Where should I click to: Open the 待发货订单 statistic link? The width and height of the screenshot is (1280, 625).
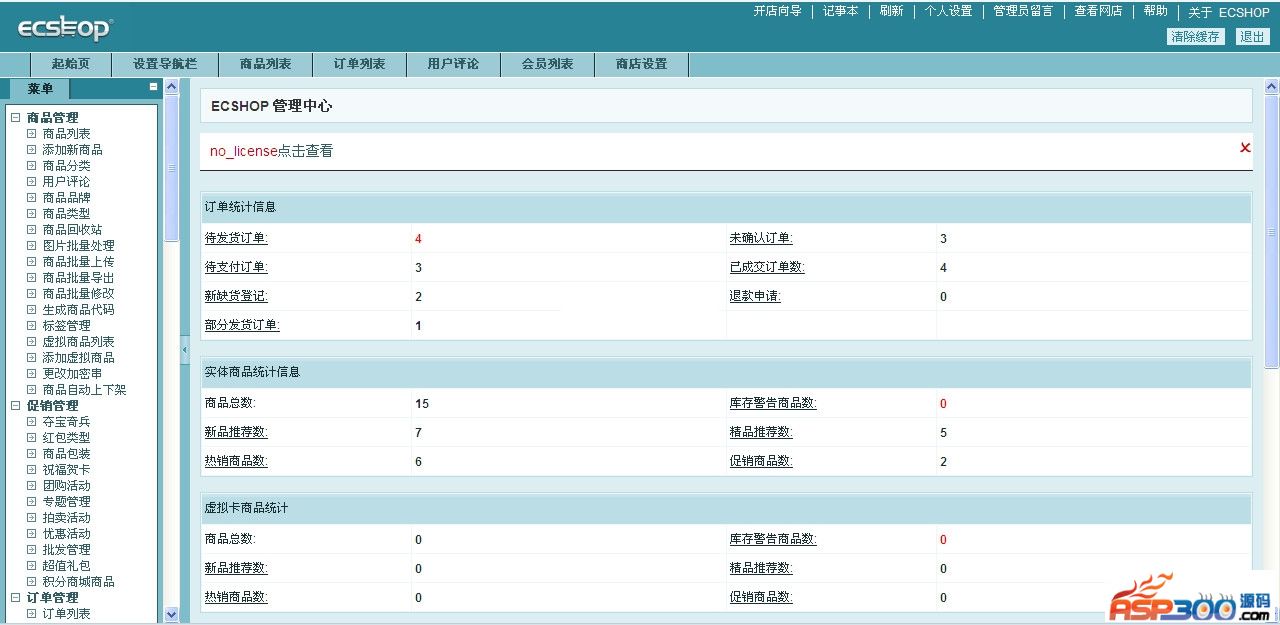coord(236,238)
